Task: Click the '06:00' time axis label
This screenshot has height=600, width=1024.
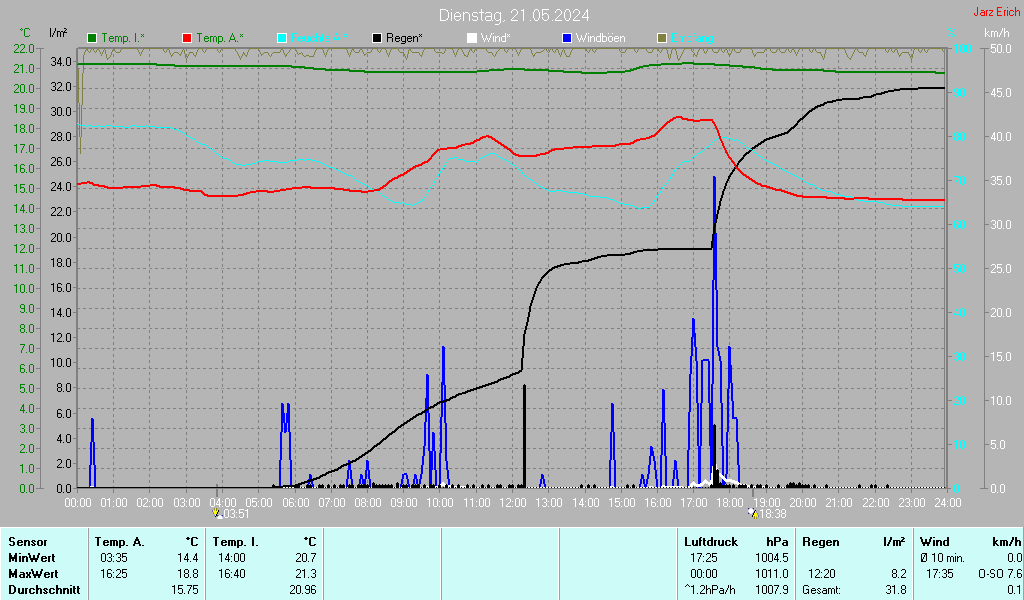Action: tap(295, 503)
